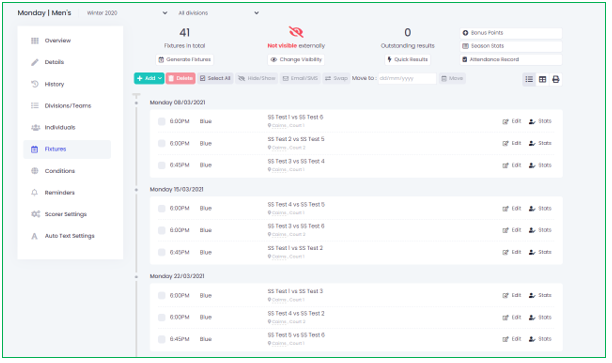Open Stats for SS Test 1 vs SS Test 6
Image resolution: width=612 pixels, height=363 pixels.
540,121
